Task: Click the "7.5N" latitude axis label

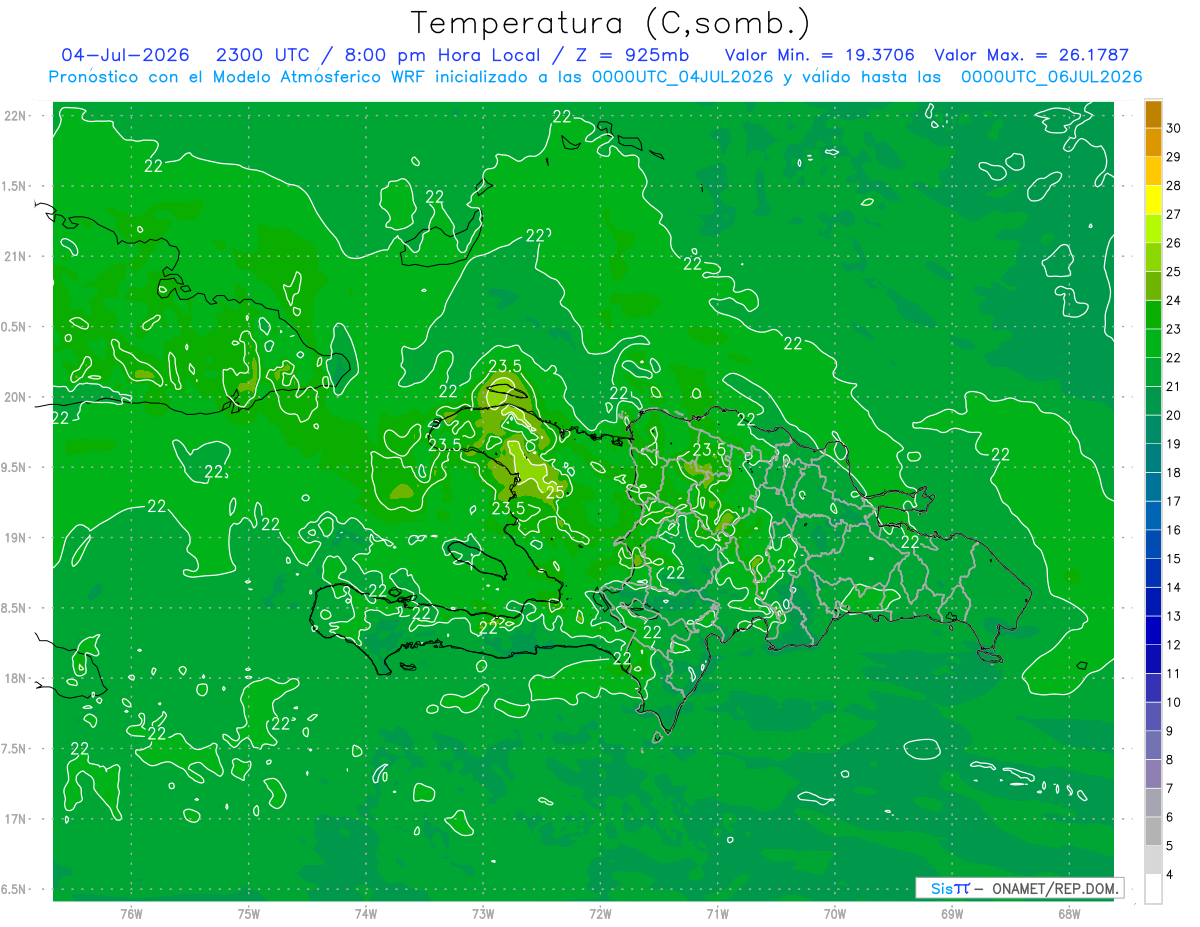Action: click(x=15, y=749)
